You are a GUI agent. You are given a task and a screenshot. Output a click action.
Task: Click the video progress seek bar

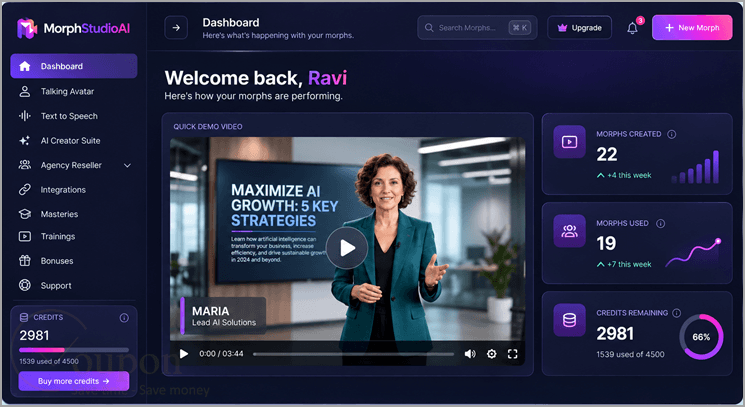pos(353,354)
